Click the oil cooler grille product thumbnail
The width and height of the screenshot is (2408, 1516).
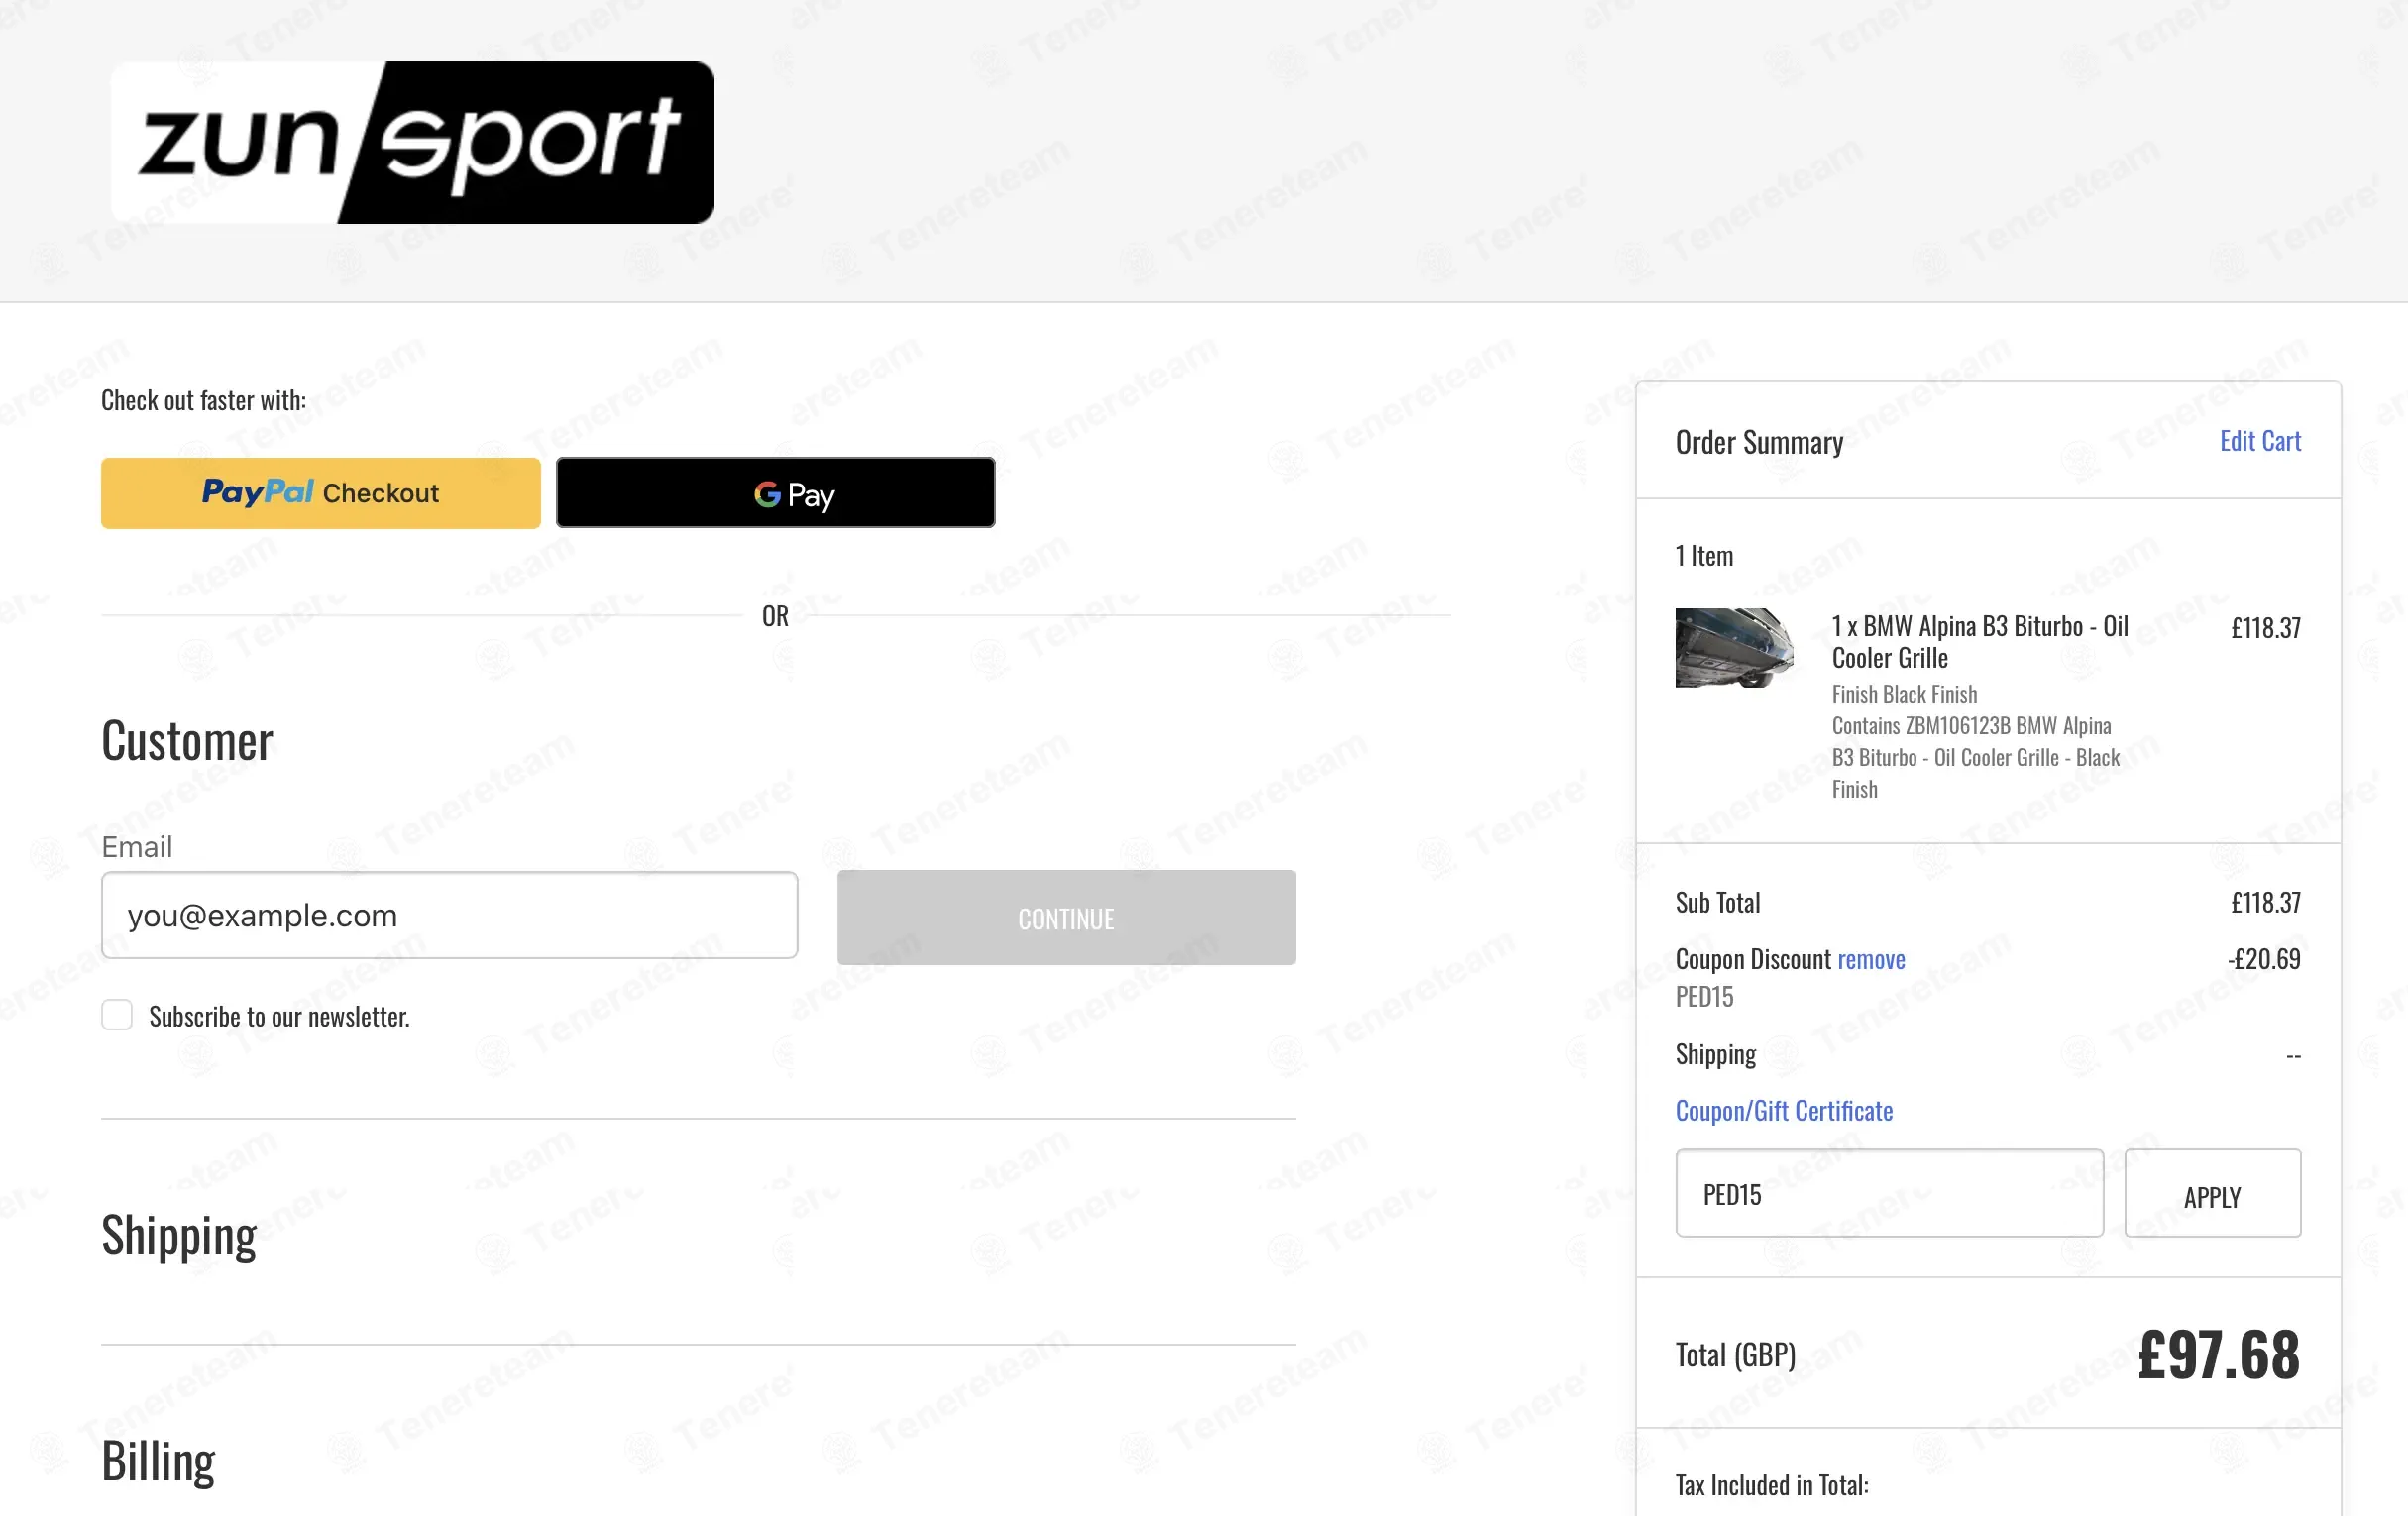click(1734, 648)
